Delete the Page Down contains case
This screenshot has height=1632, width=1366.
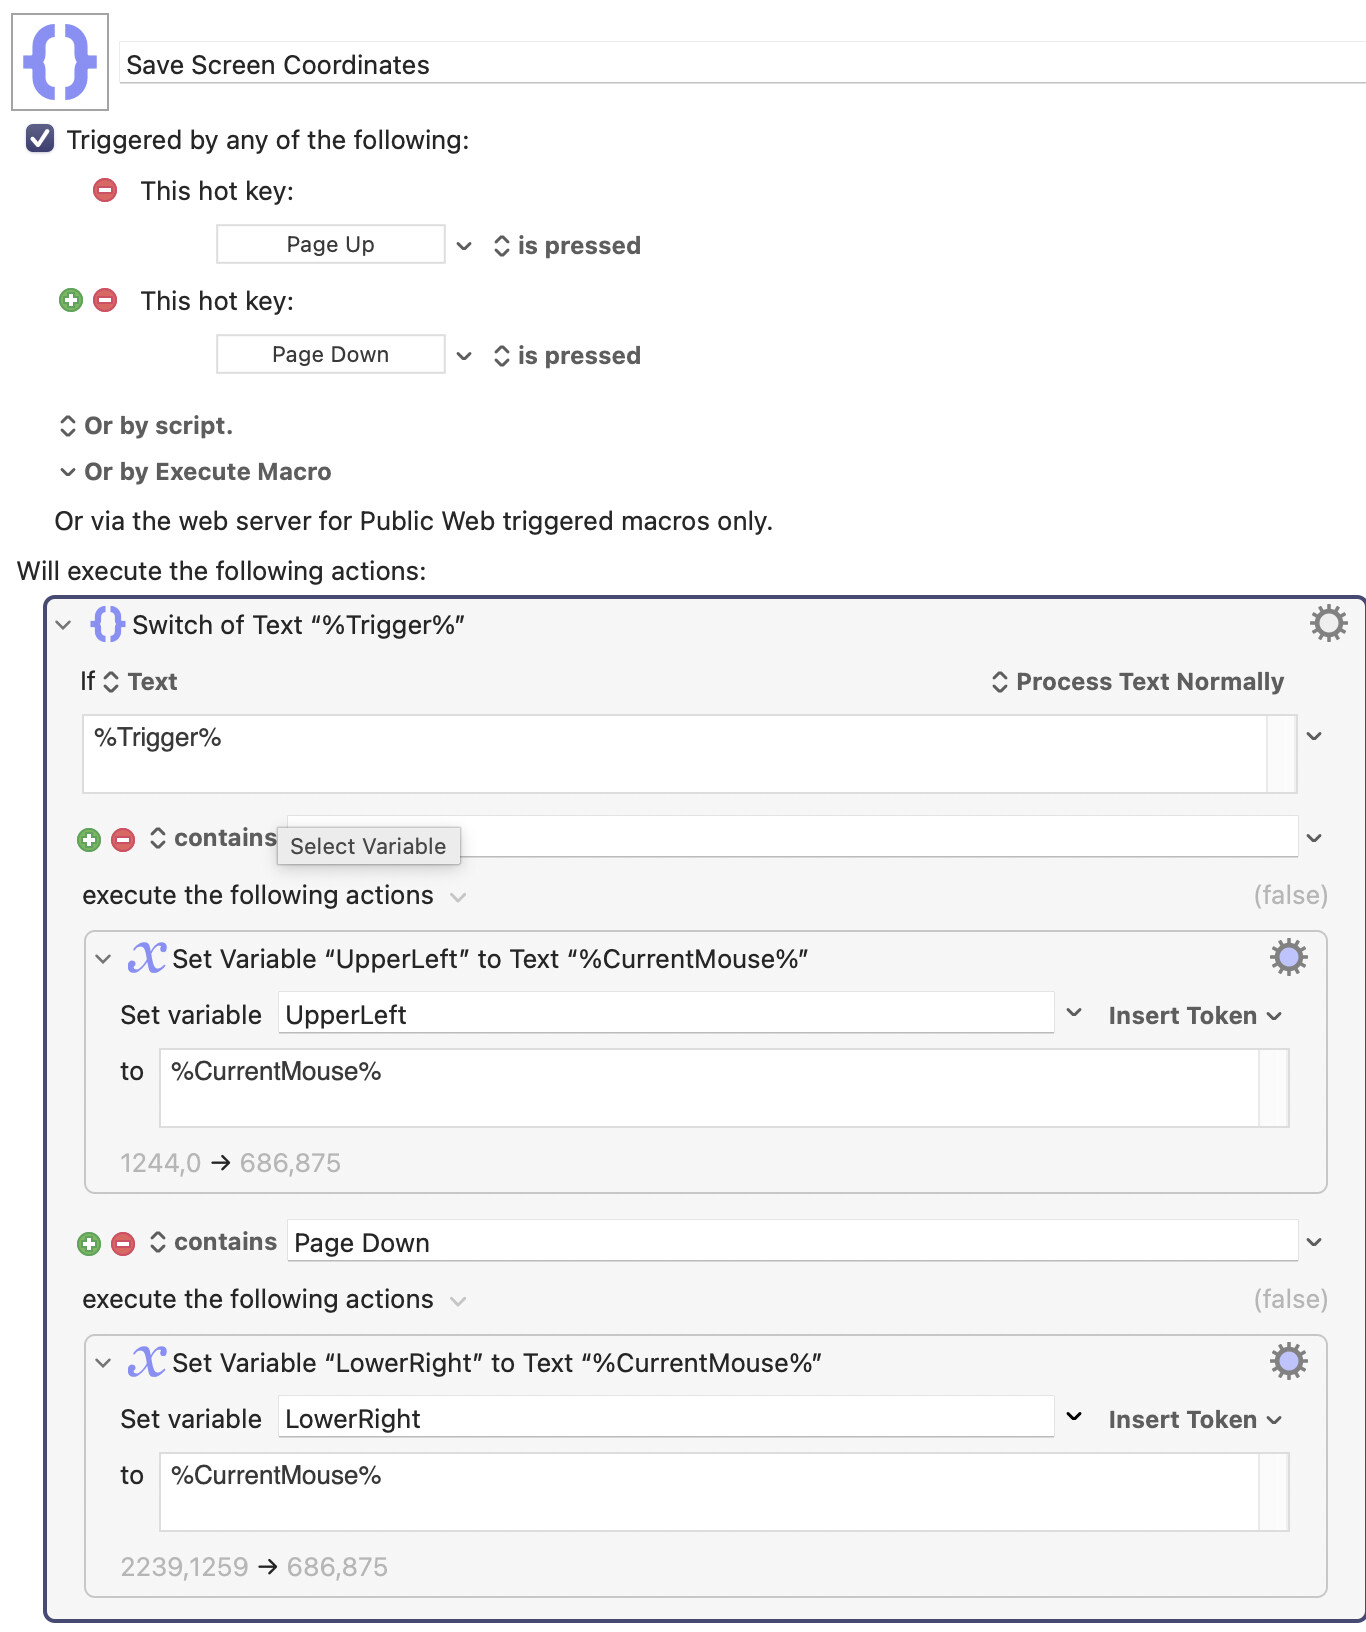pyautogui.click(x=123, y=1243)
